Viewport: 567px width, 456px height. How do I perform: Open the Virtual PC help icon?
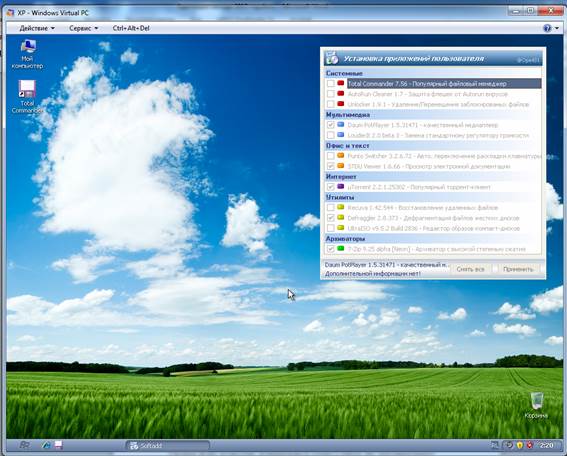click(x=547, y=28)
